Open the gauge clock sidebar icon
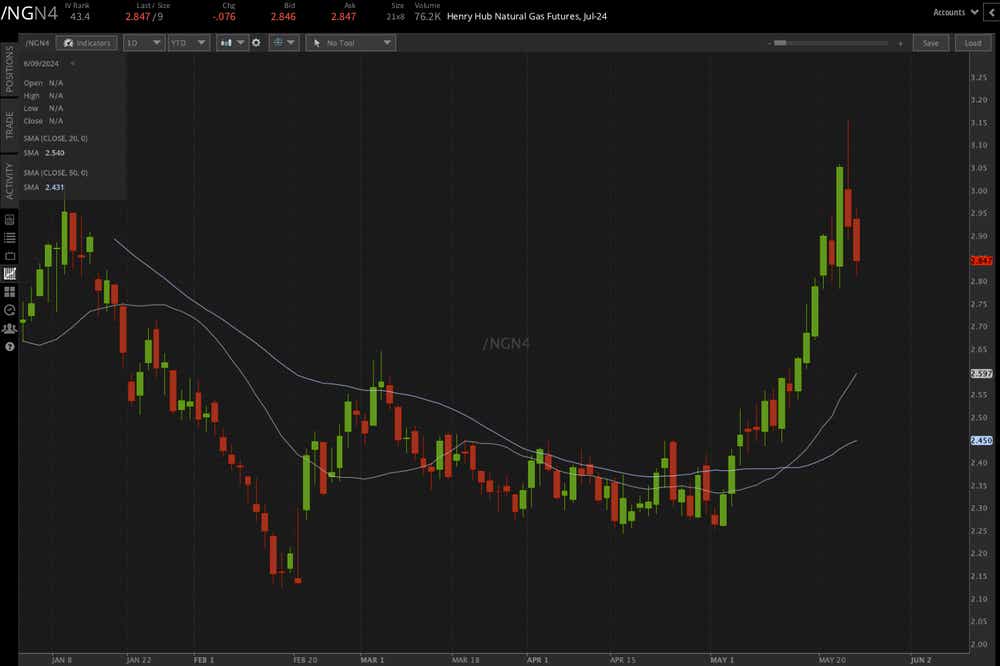The image size is (1000, 666). (10, 310)
